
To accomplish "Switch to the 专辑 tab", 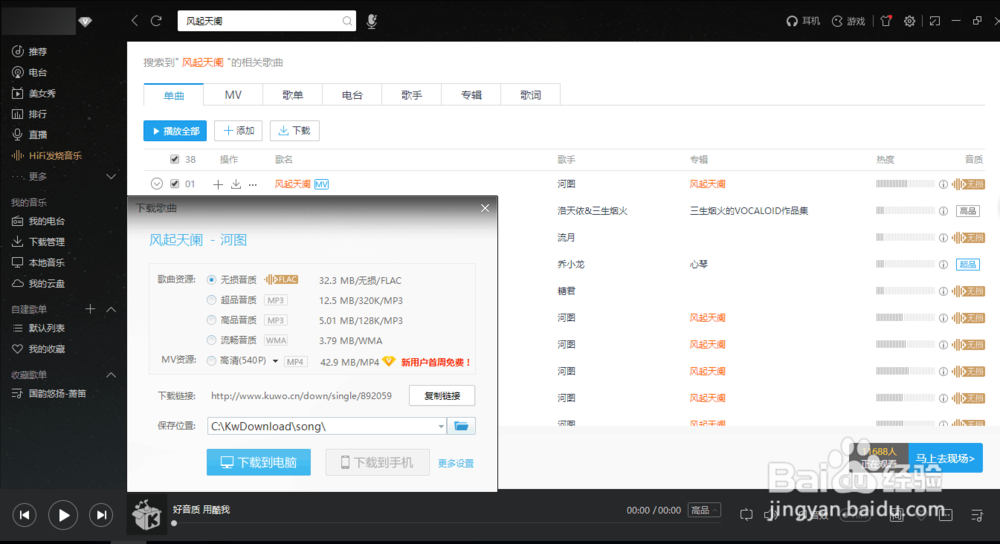I will coord(471,95).
